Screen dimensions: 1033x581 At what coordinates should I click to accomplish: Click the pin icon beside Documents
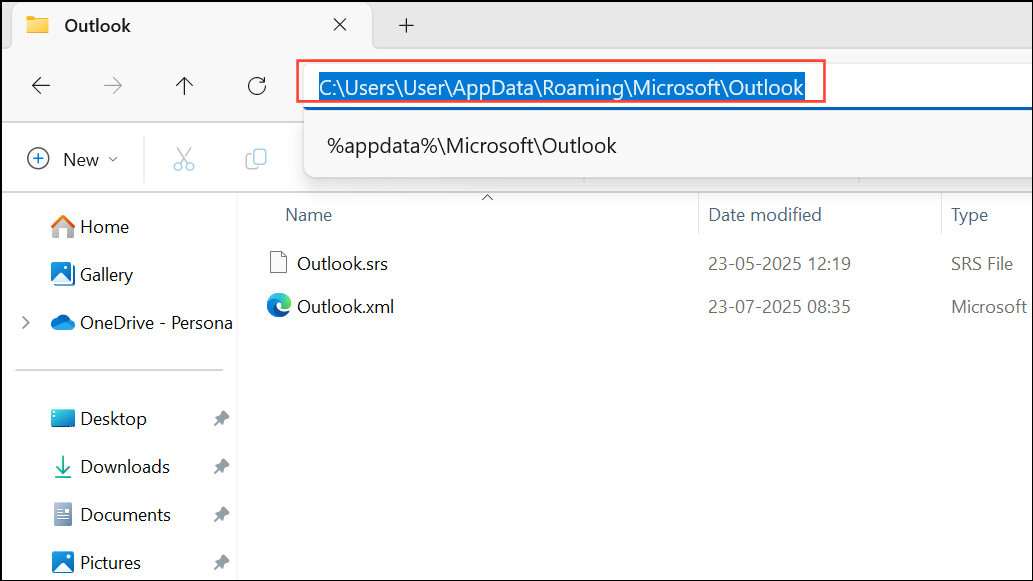coord(221,515)
